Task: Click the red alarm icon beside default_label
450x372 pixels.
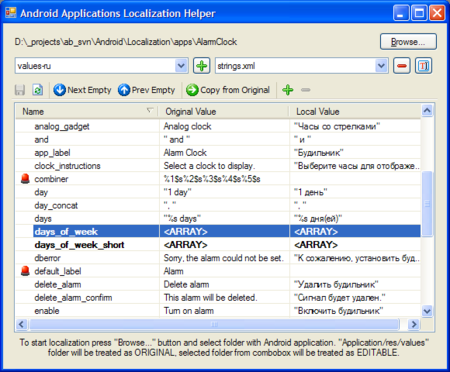Action: (25, 271)
